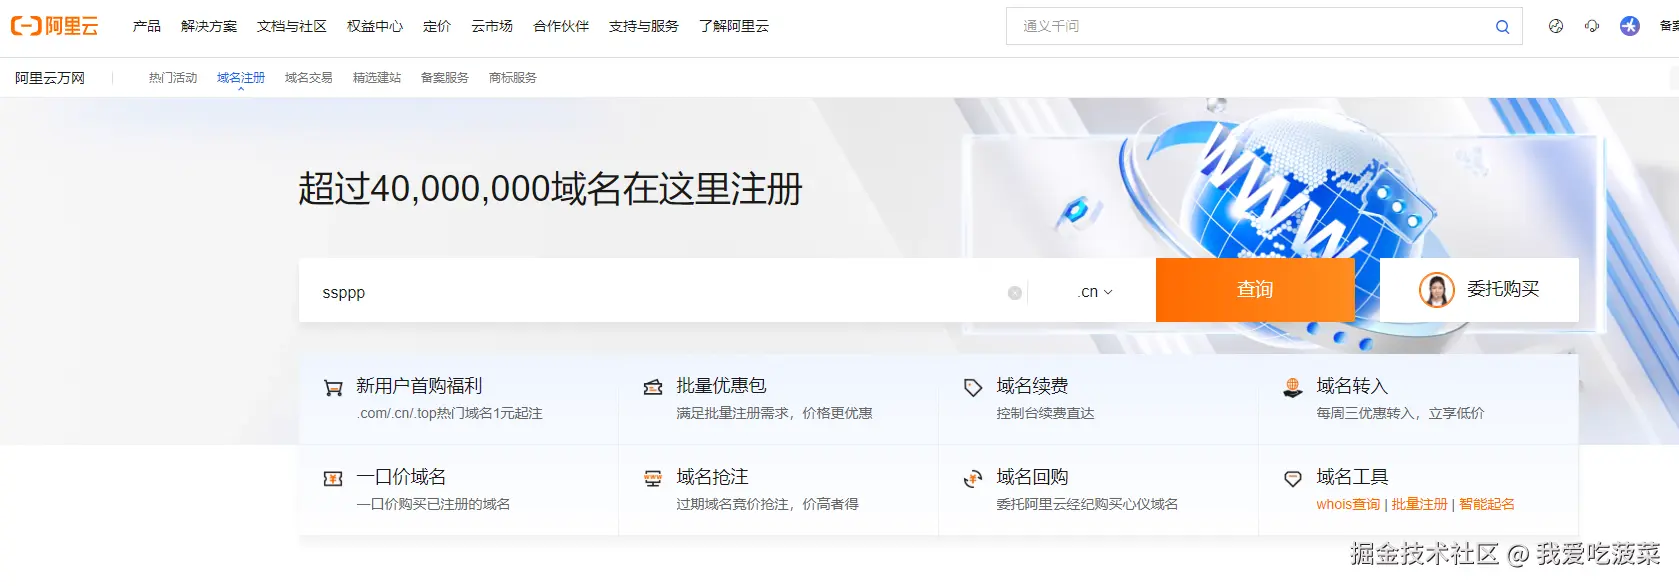Open the blue star avatar icon
This screenshot has width=1679, height=586.
tap(1630, 26)
